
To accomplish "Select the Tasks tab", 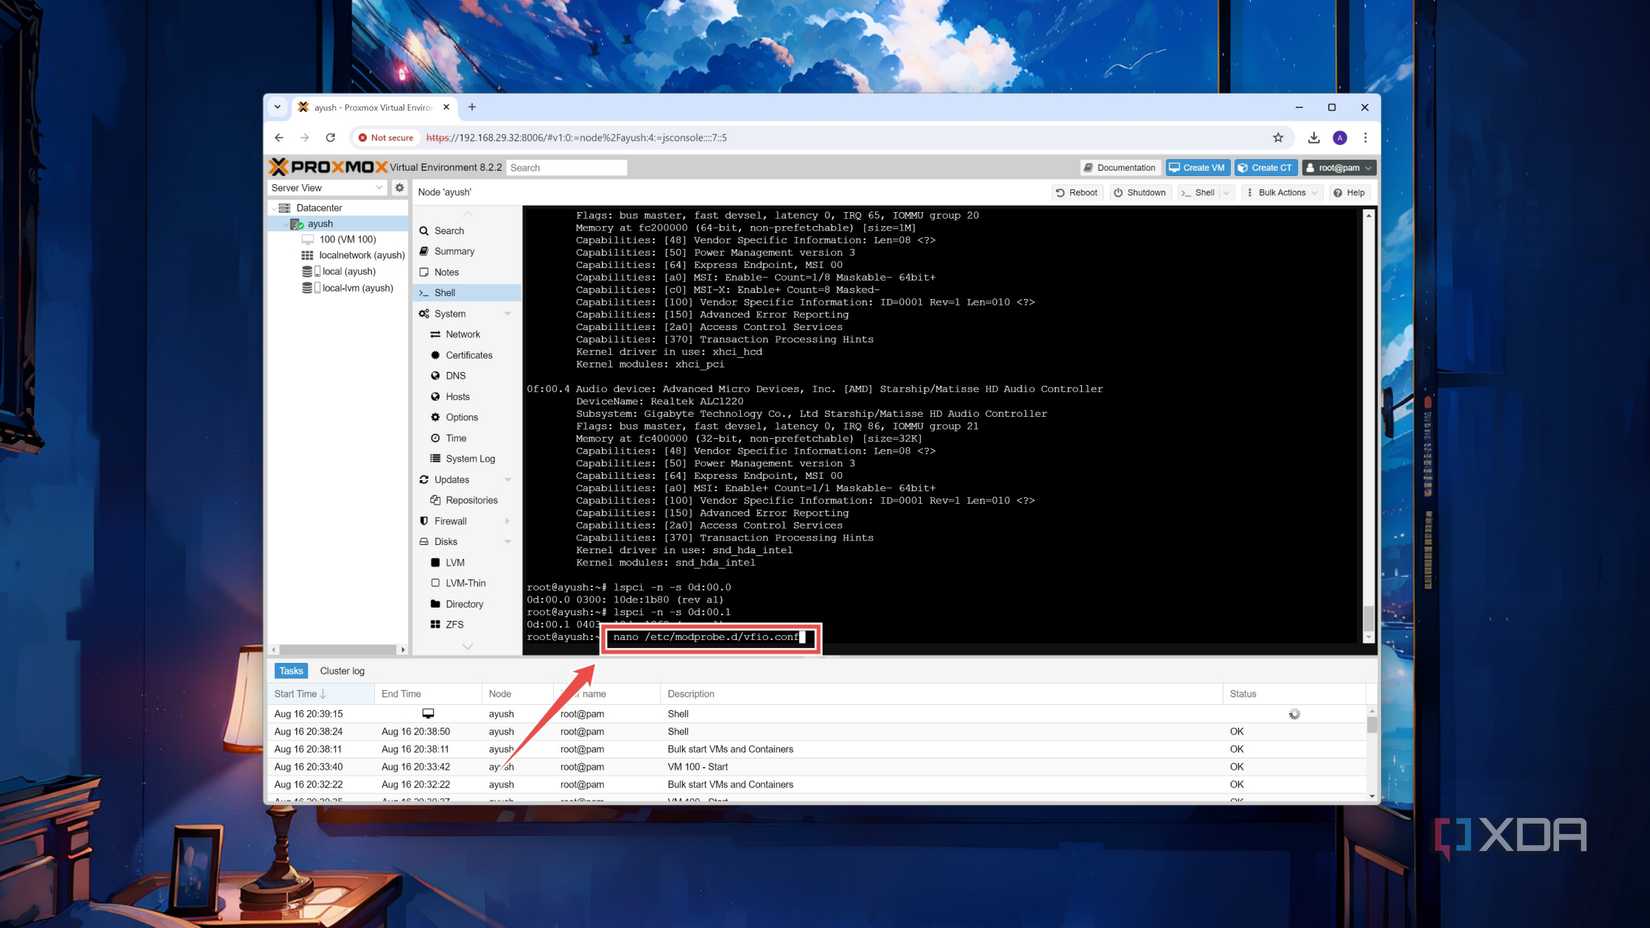I will click(x=290, y=670).
